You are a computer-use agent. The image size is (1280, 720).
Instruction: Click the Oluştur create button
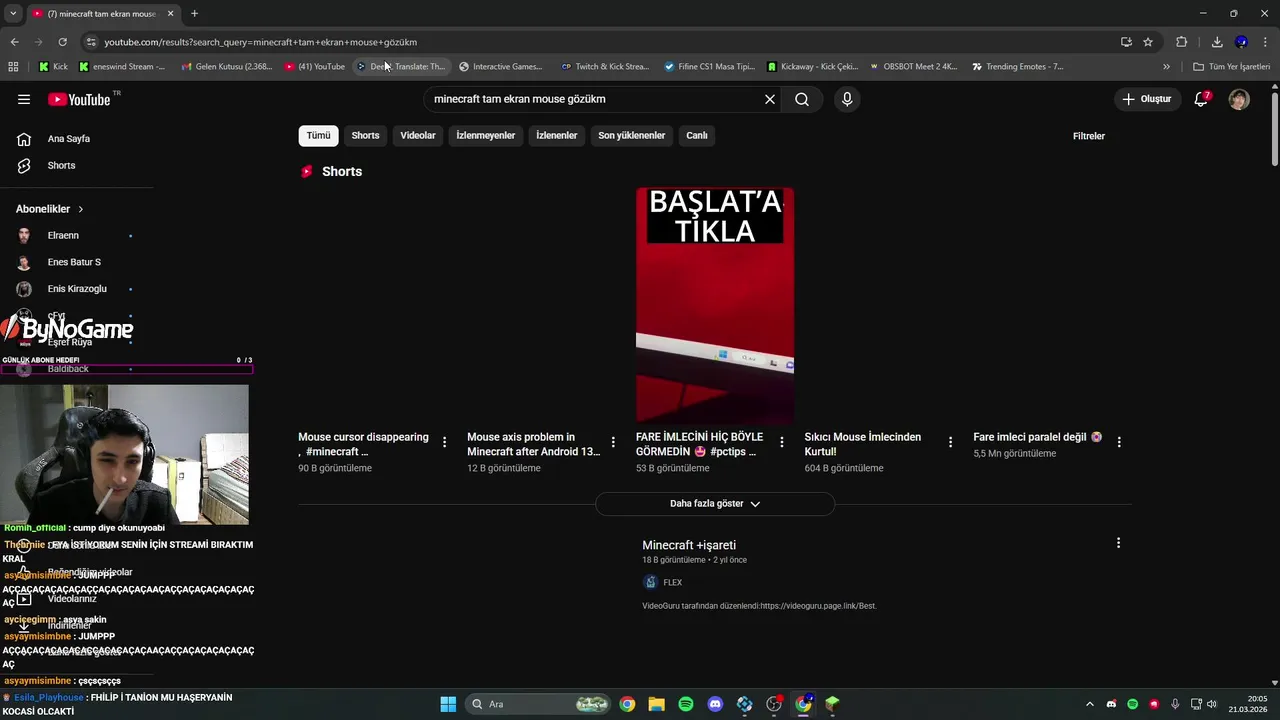[1146, 99]
